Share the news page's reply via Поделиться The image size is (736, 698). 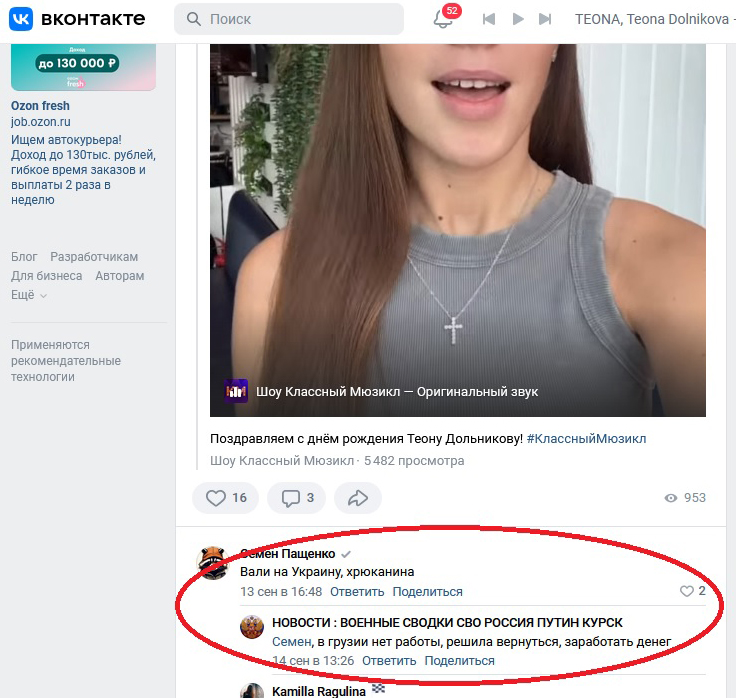(459, 661)
